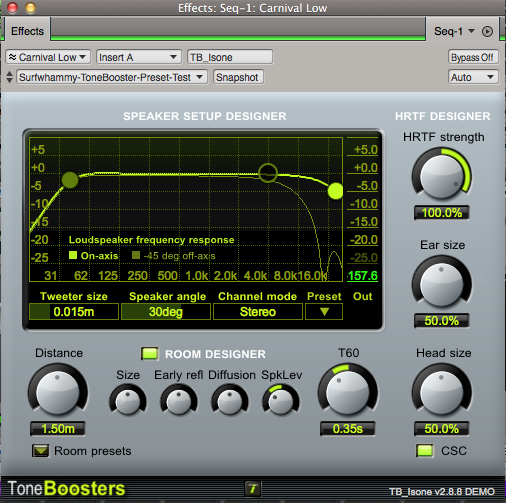
Task: Click the Early refl knob
Action: coord(179,400)
